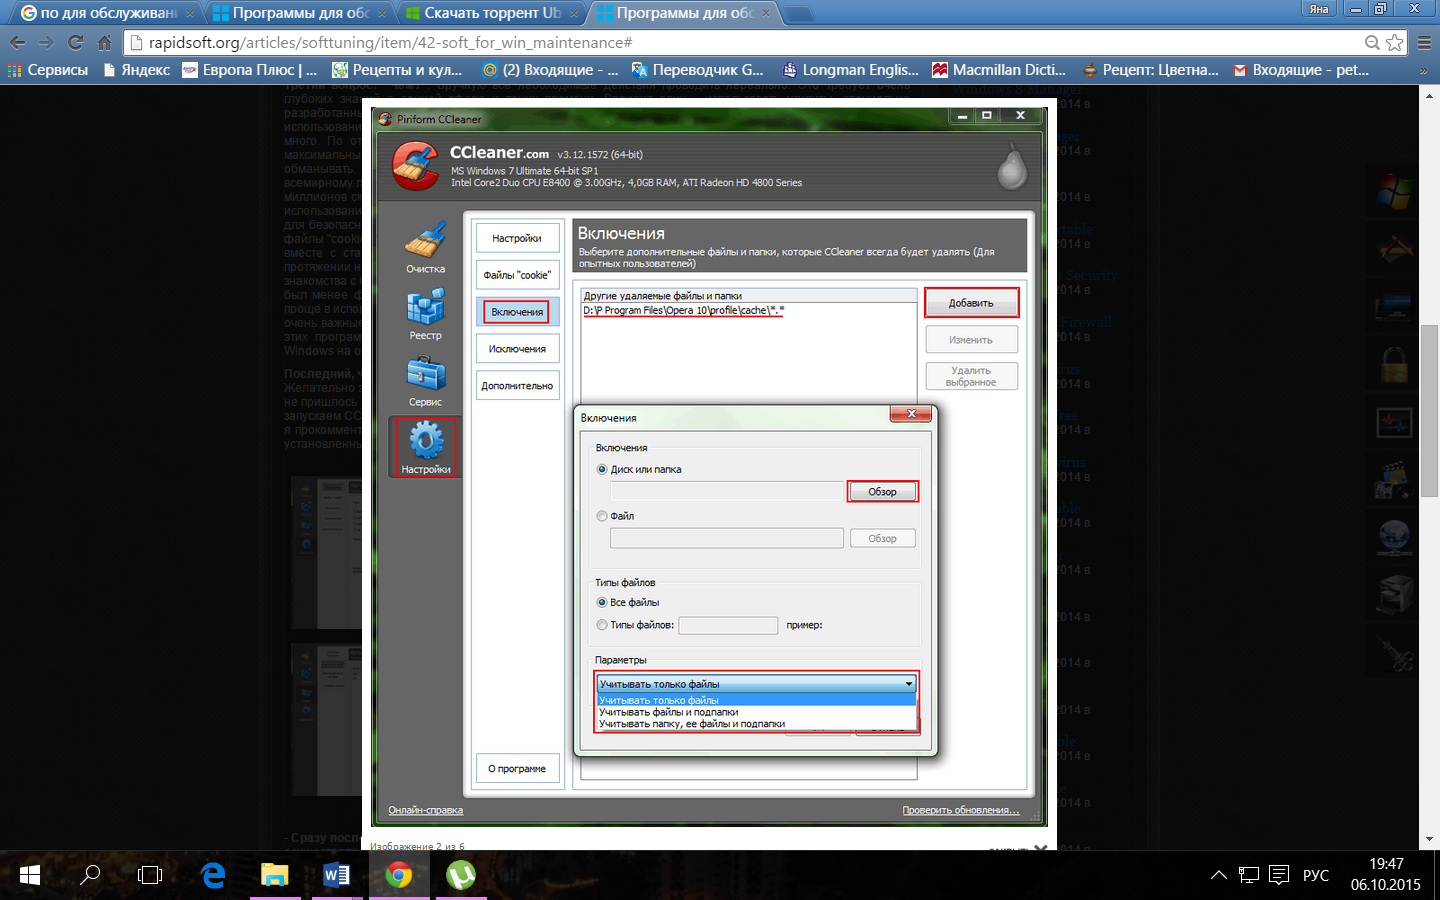This screenshot has height=900, width=1440.
Task: Open the О программе sub-tab
Action: click(x=517, y=769)
